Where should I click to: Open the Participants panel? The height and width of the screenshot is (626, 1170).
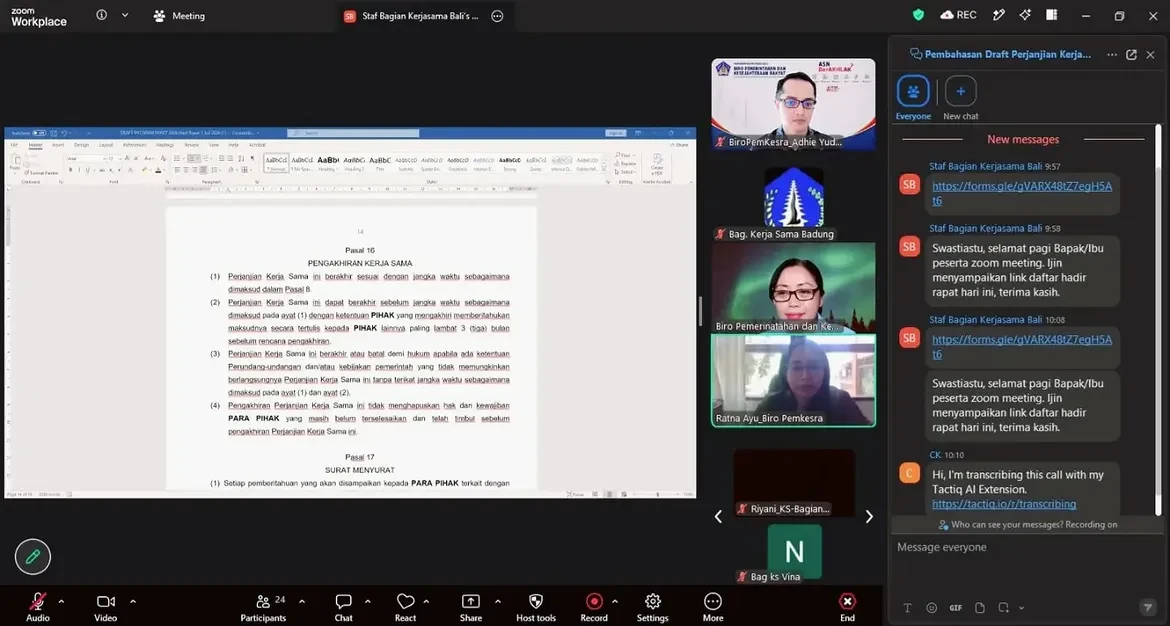[x=263, y=607]
